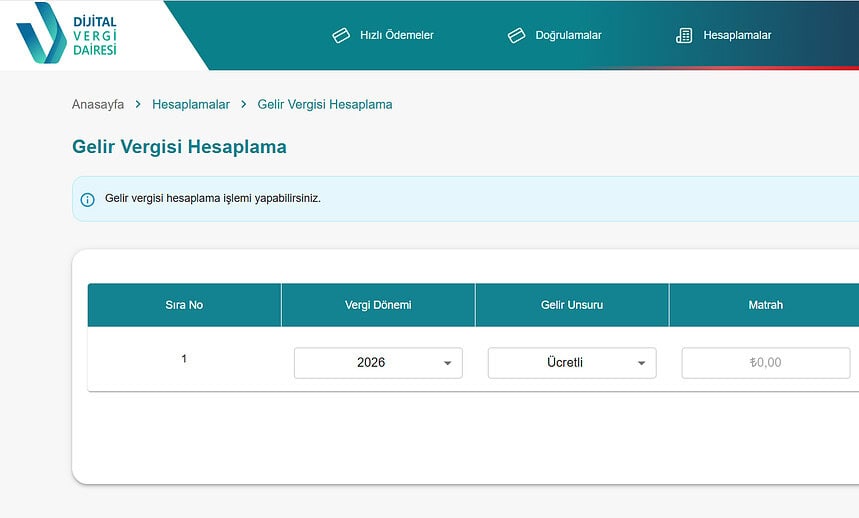Click the info icon in the blue banner
The width and height of the screenshot is (859, 518).
click(x=87, y=199)
